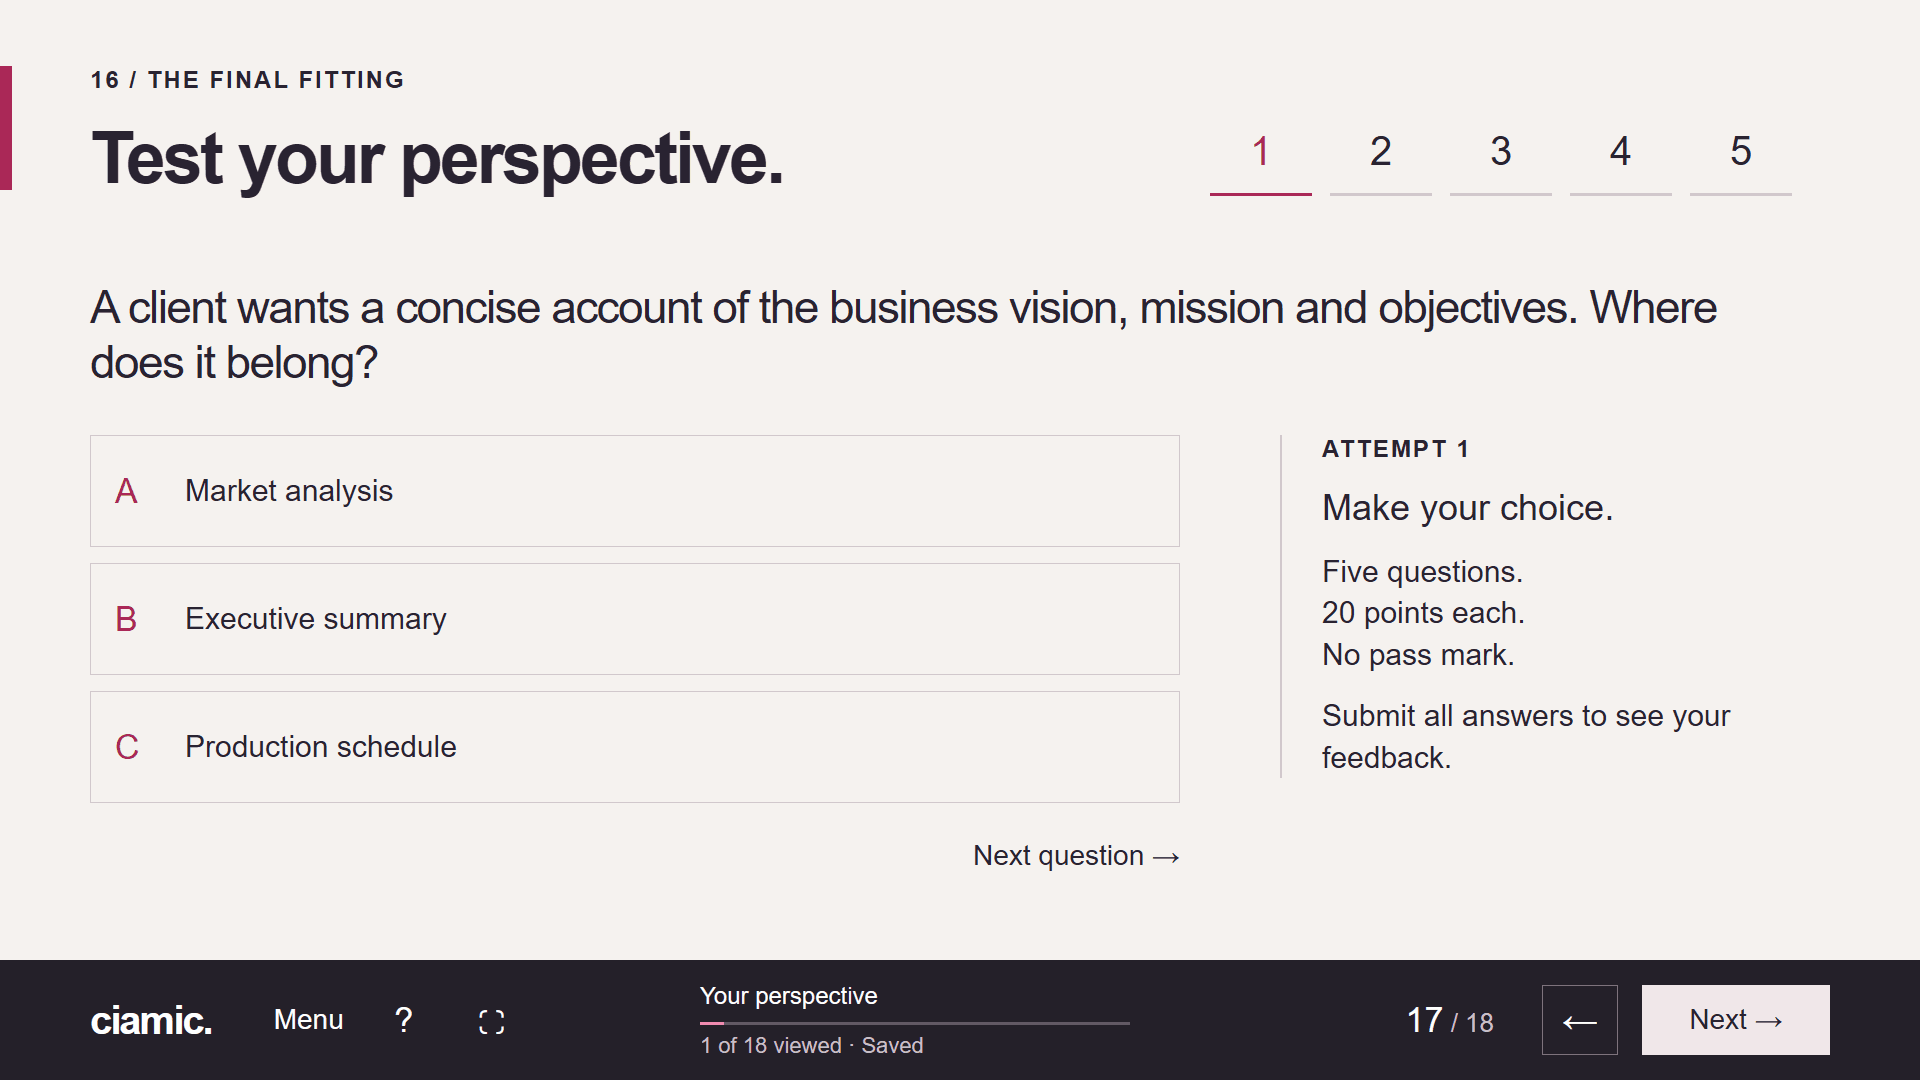Click the Your perspective progress bar

tap(914, 1023)
